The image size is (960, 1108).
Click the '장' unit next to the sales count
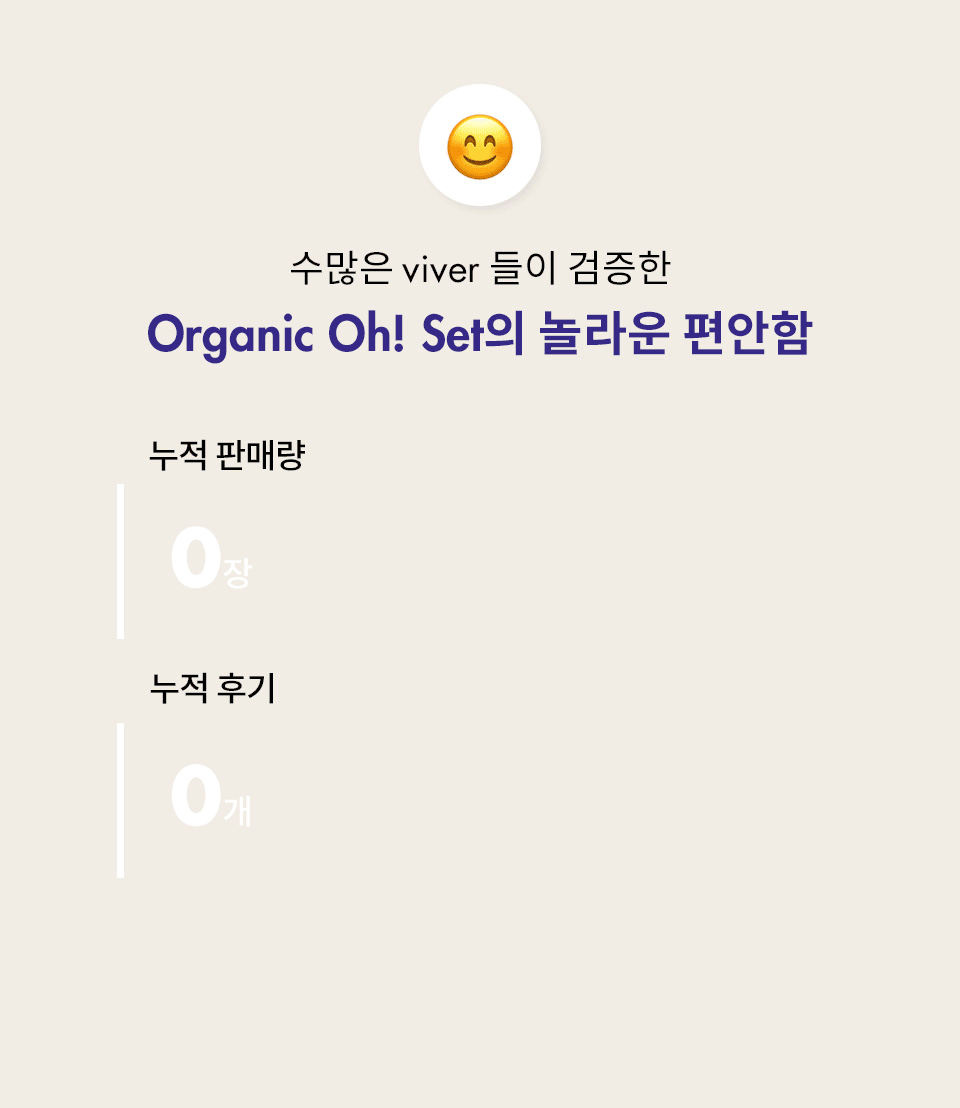237,573
